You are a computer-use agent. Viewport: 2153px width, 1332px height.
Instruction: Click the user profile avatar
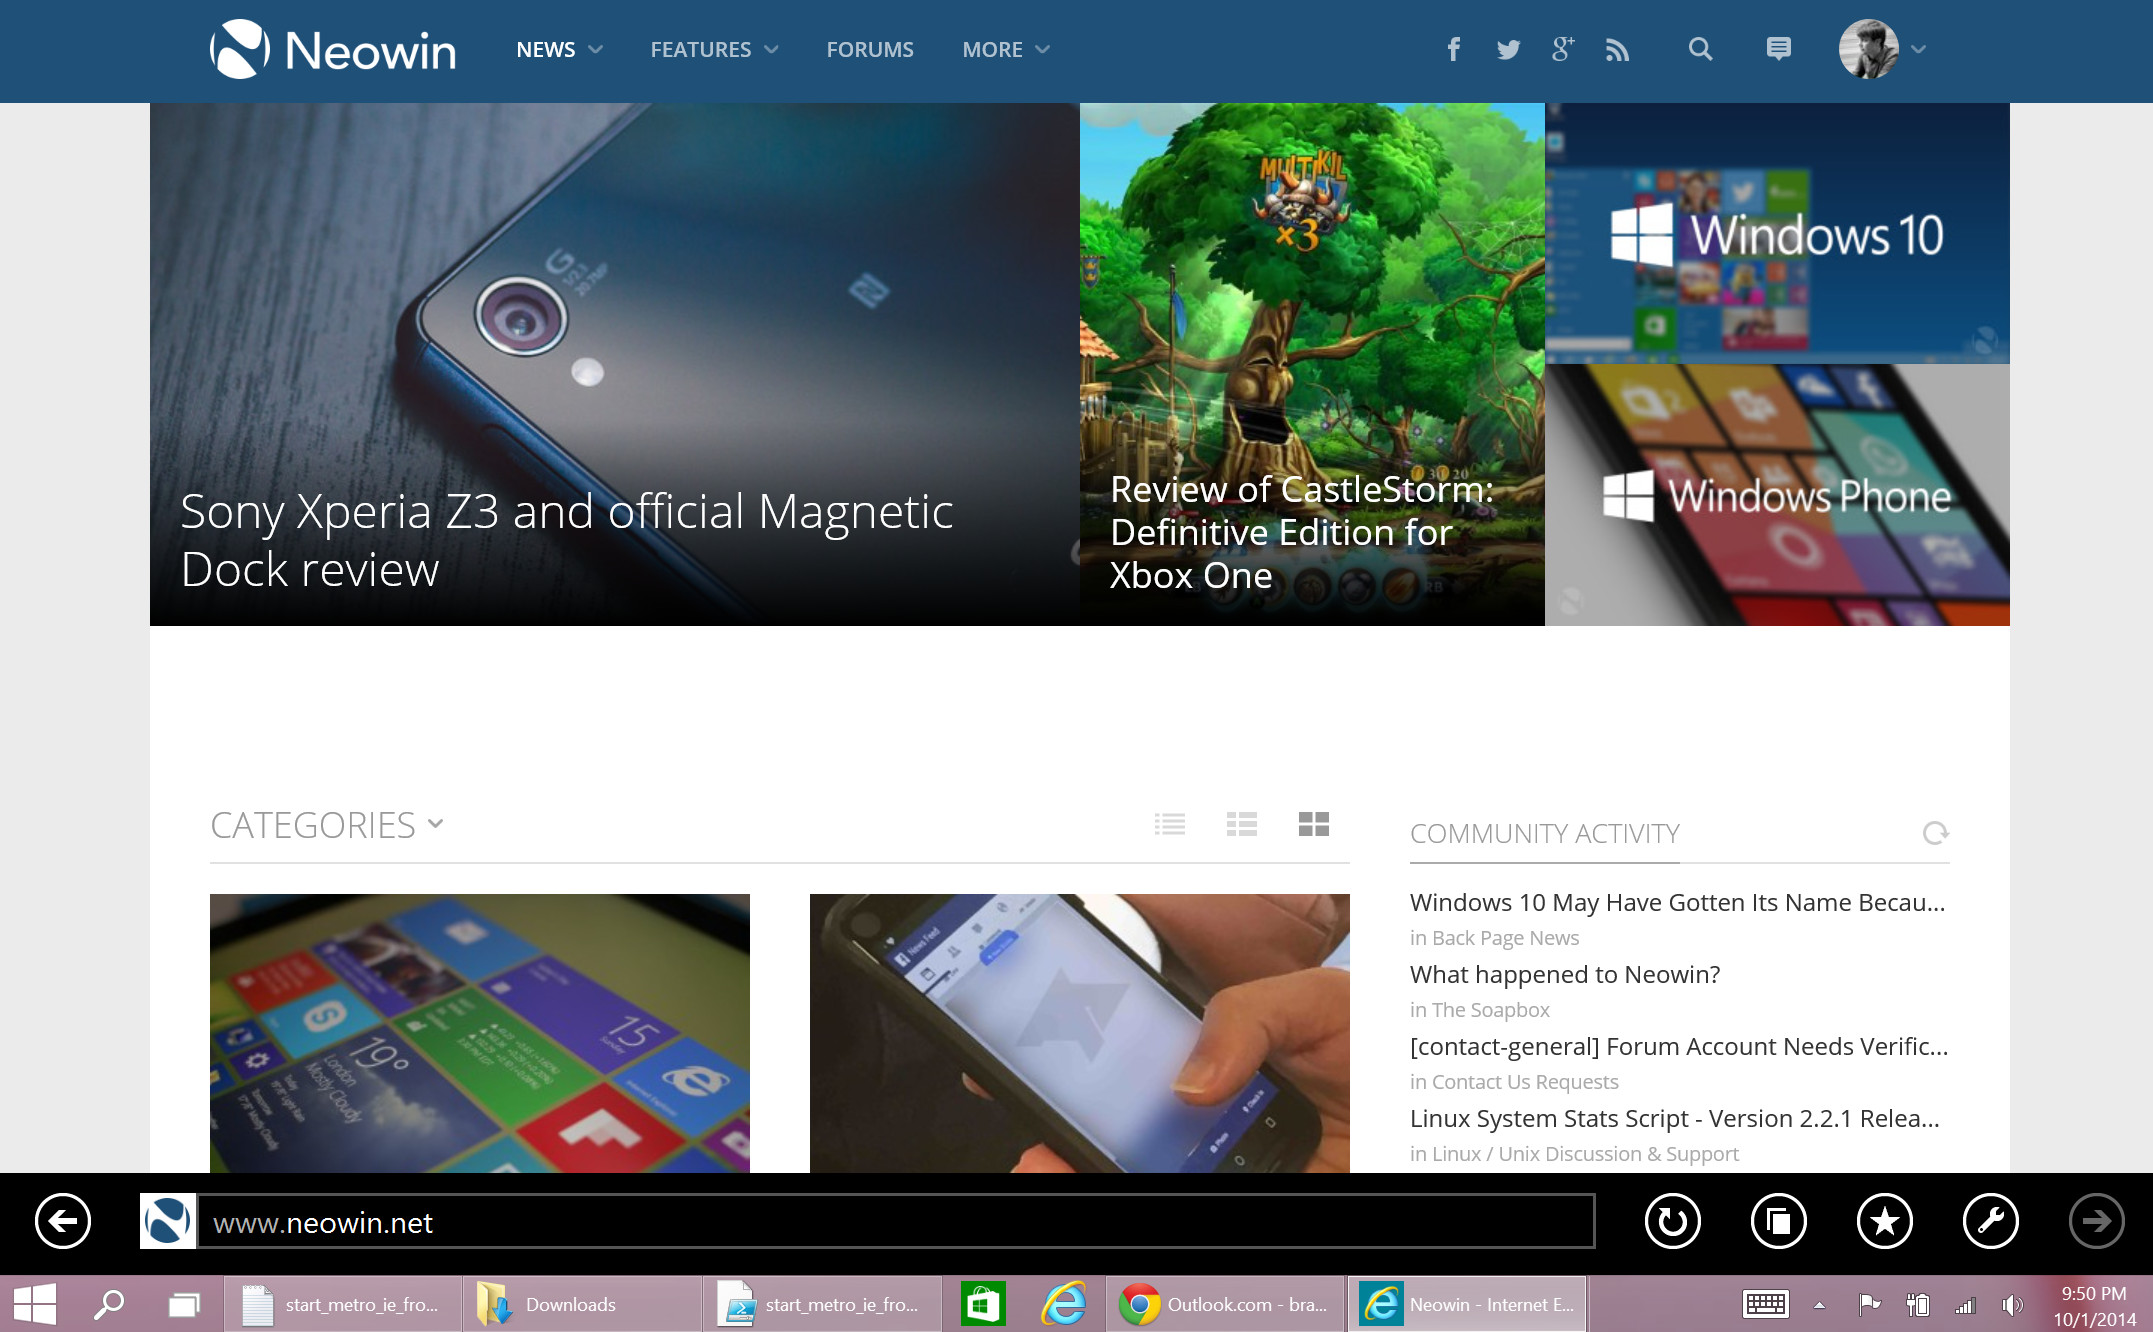[1868, 49]
